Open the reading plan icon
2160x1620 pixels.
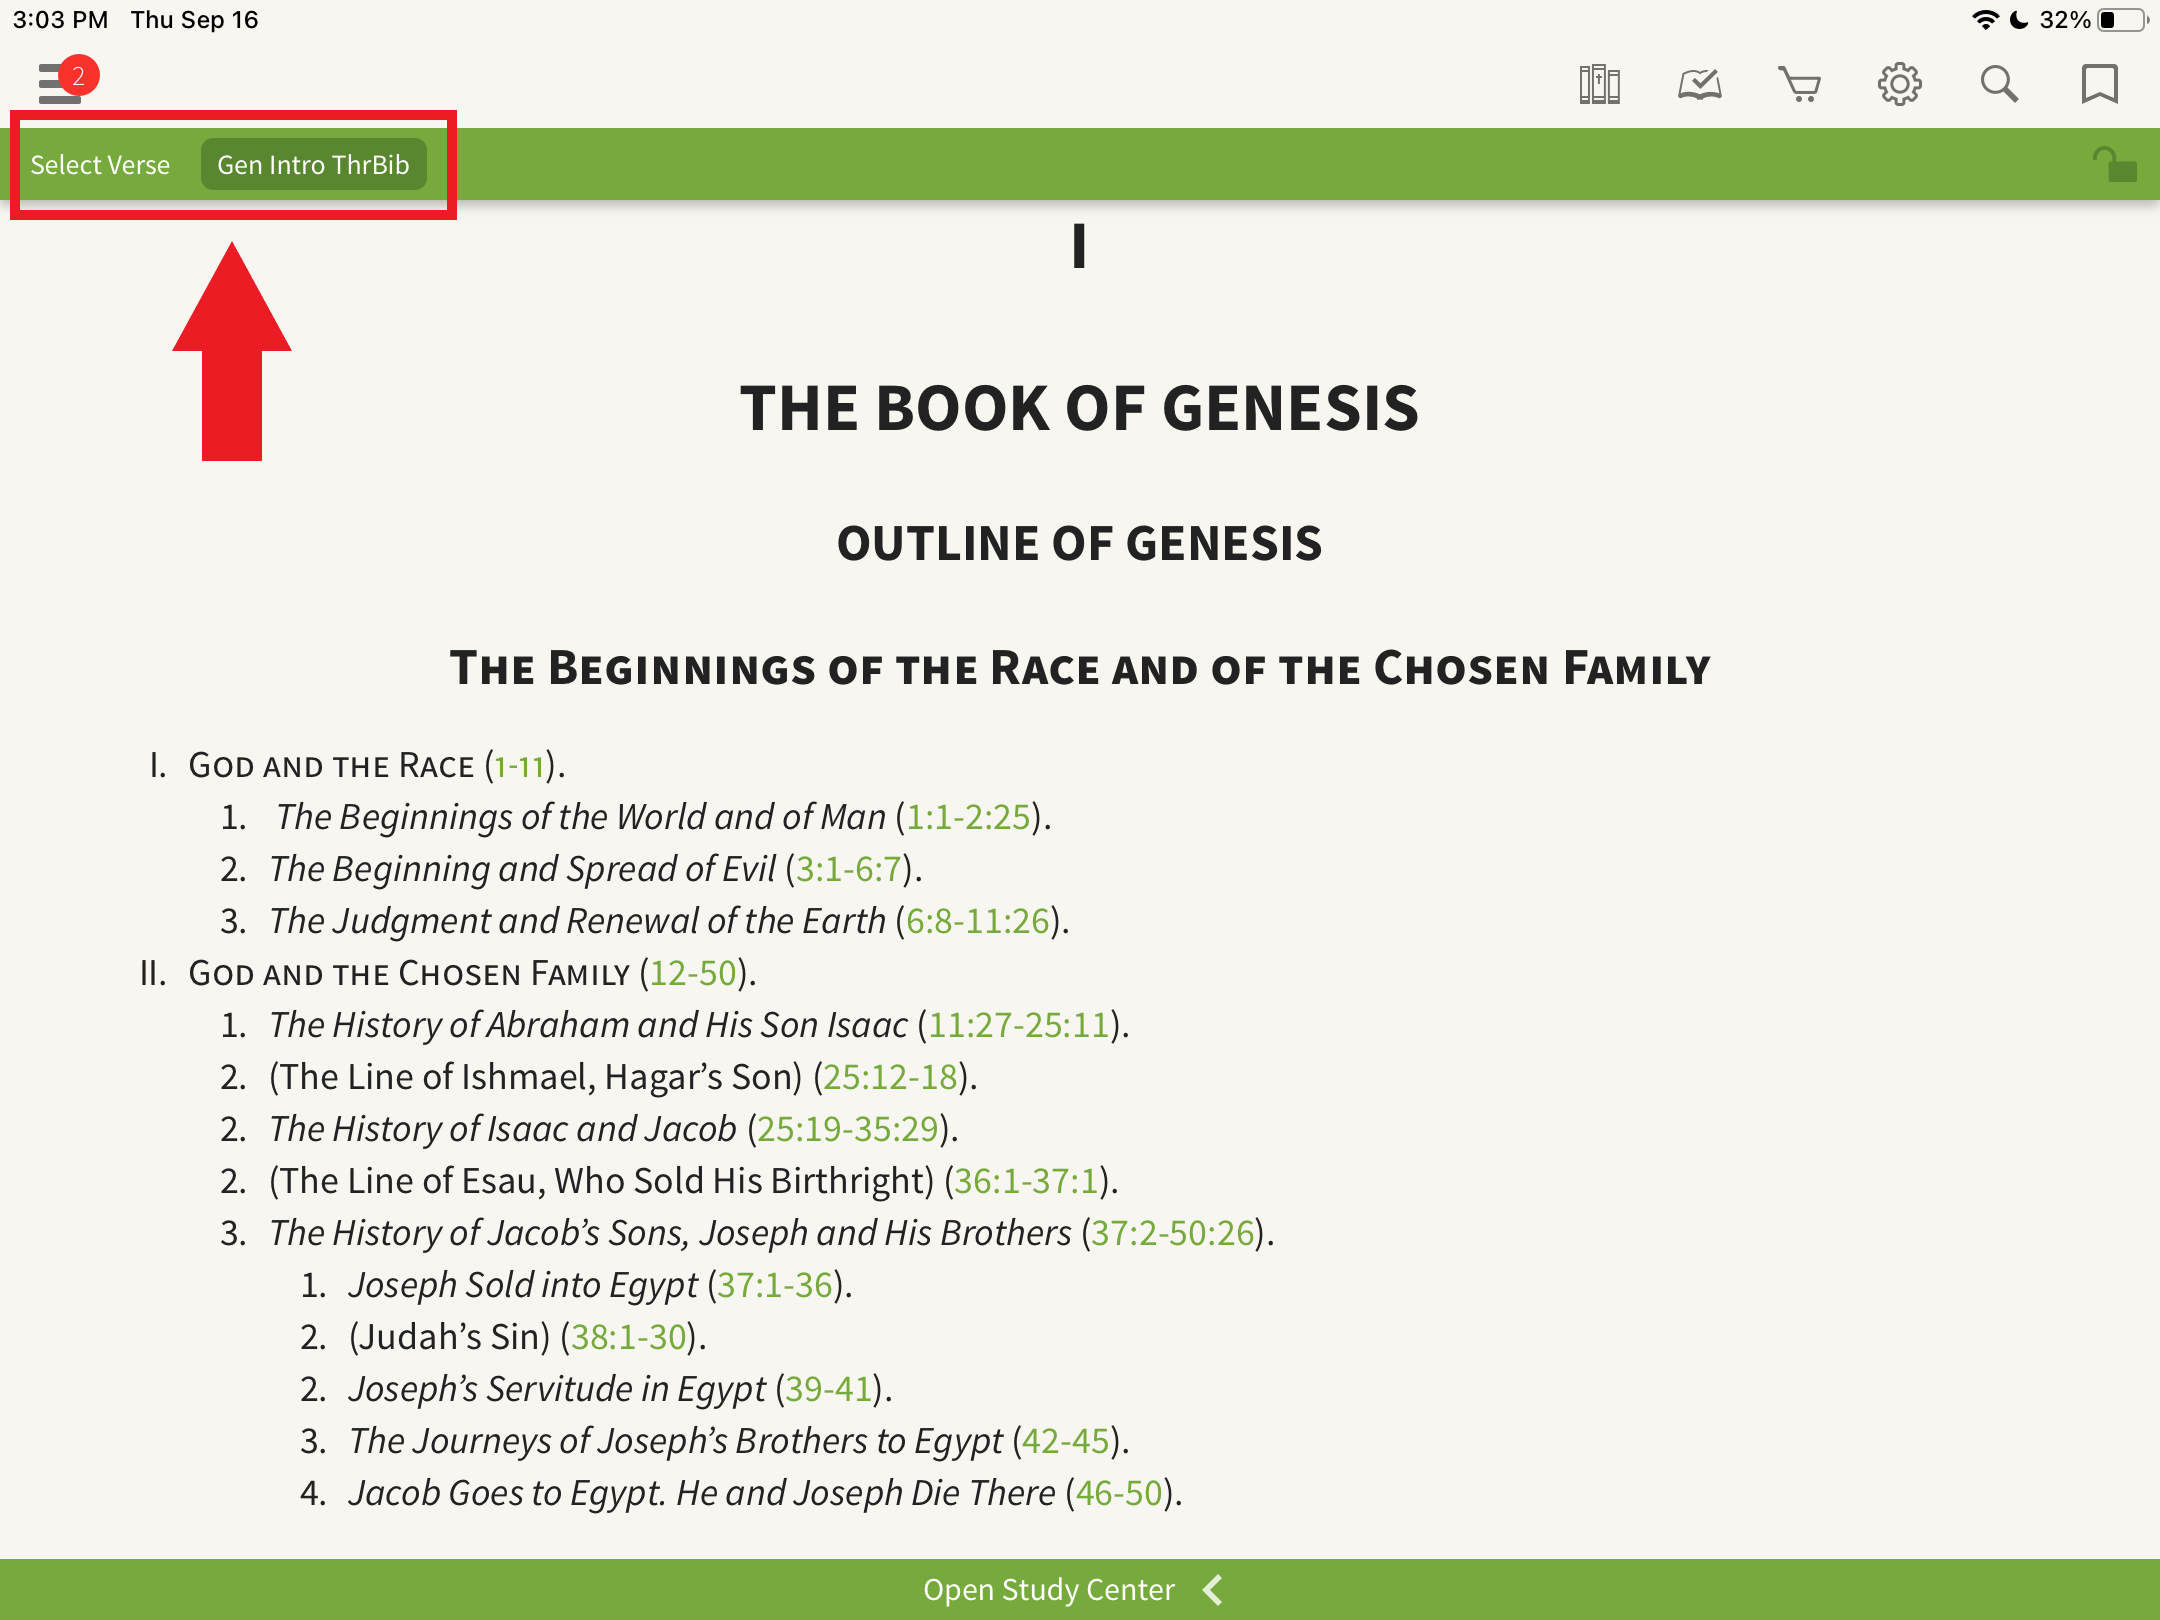1699,84
